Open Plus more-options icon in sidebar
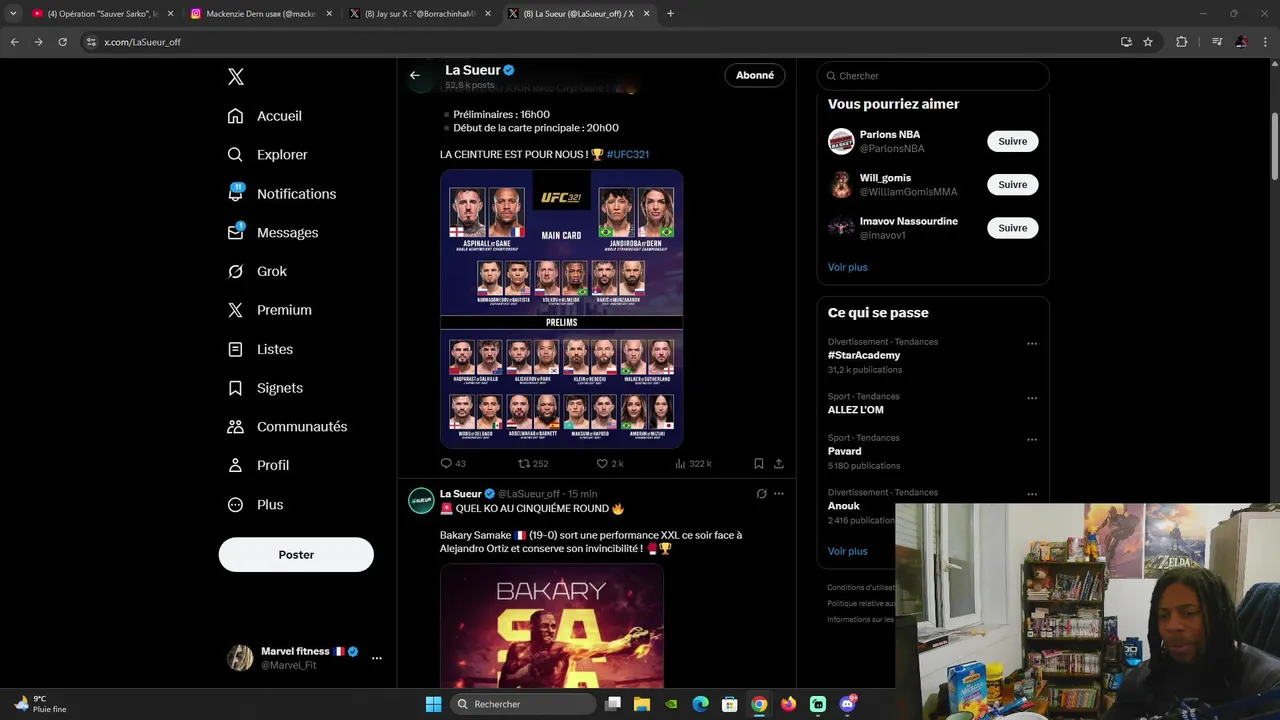The image size is (1280, 720). 235,505
